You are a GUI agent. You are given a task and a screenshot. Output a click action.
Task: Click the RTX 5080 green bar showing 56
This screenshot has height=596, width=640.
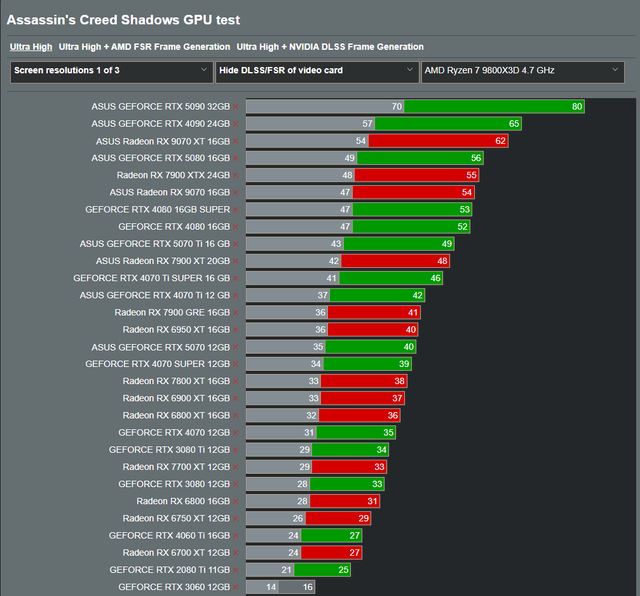(x=420, y=158)
